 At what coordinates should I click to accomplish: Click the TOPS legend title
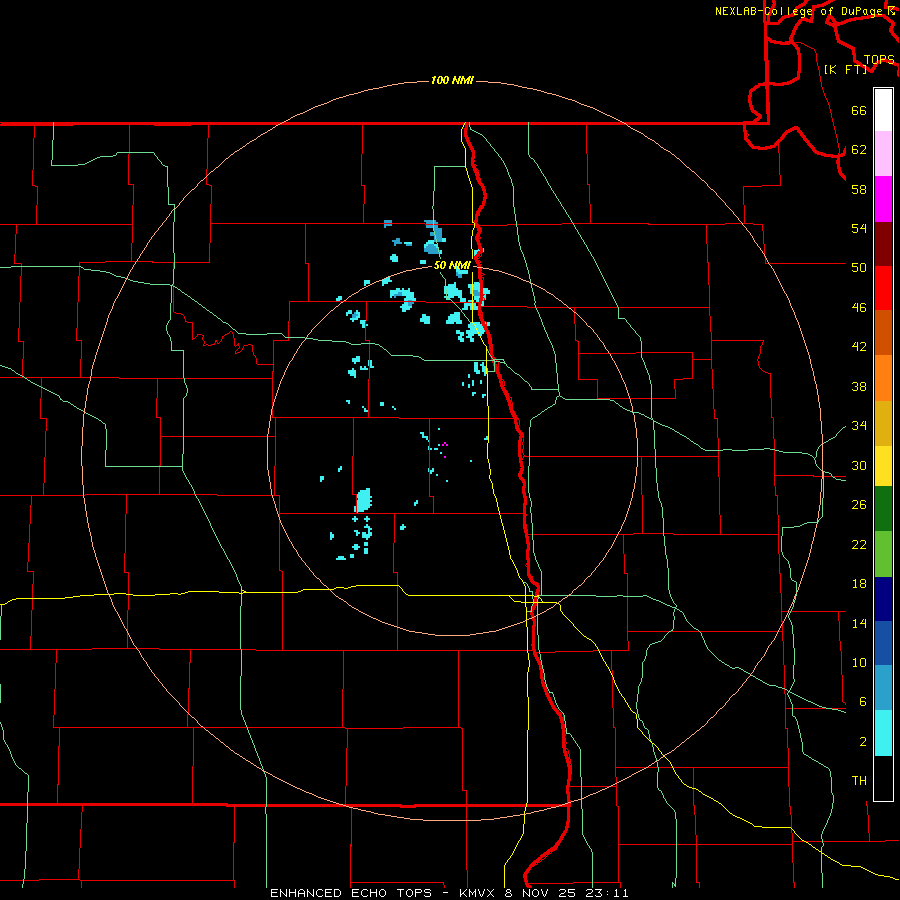[879, 59]
